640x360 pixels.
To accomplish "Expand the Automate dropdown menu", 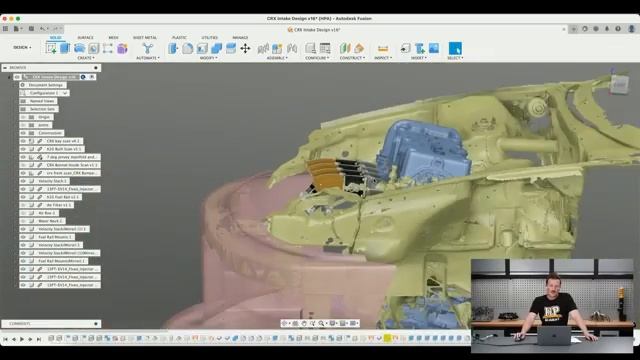I will click(148, 58).
